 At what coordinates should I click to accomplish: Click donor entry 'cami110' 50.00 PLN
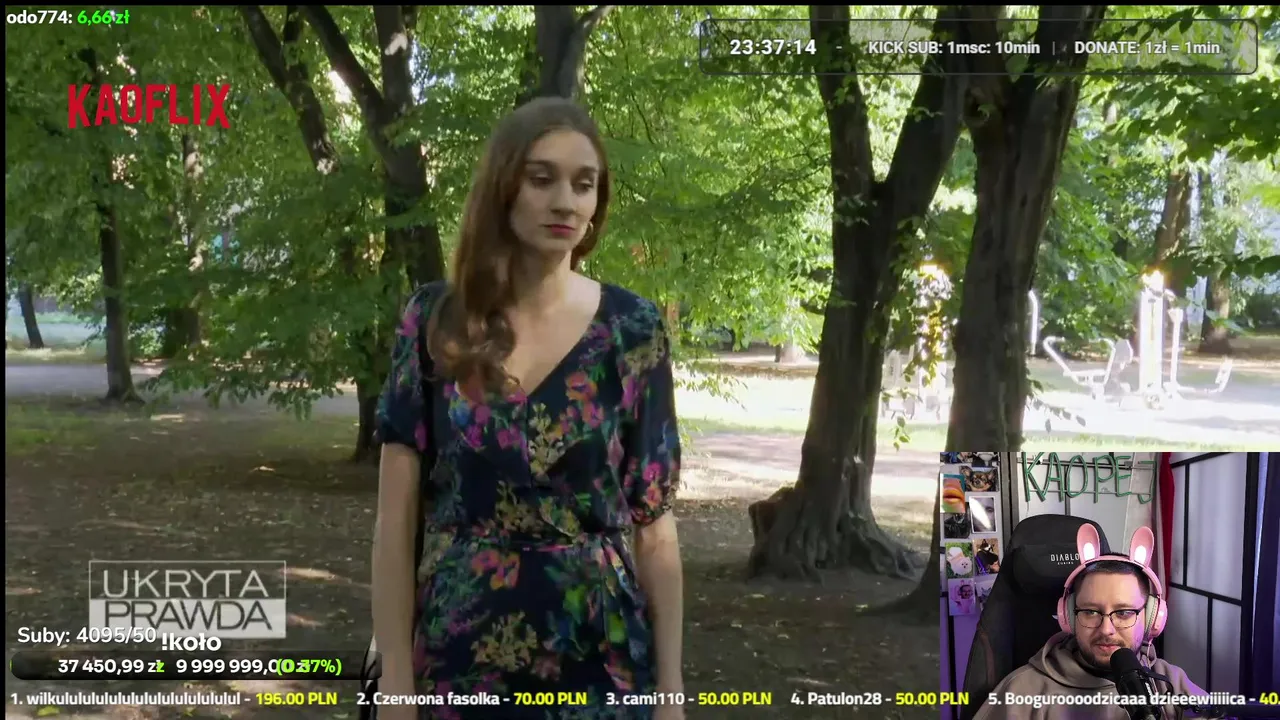pos(688,699)
